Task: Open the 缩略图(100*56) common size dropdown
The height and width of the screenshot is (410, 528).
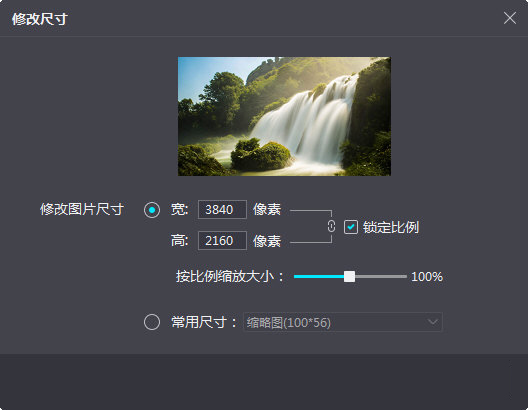Action: [x=342, y=322]
